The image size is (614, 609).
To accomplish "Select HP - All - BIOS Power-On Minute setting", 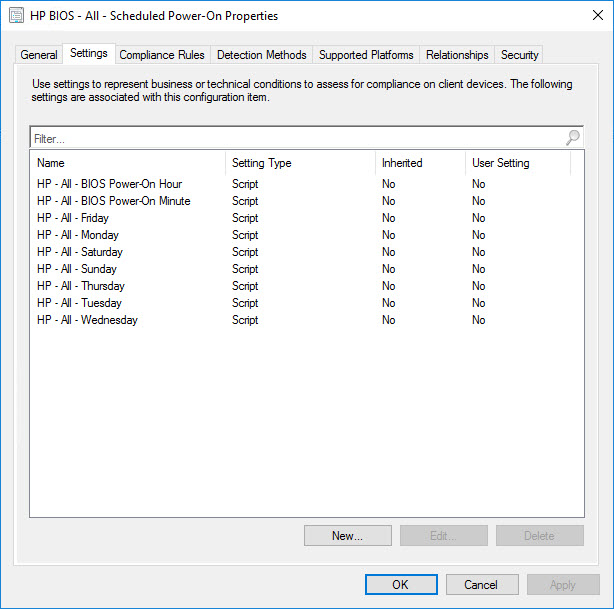I will [113, 201].
